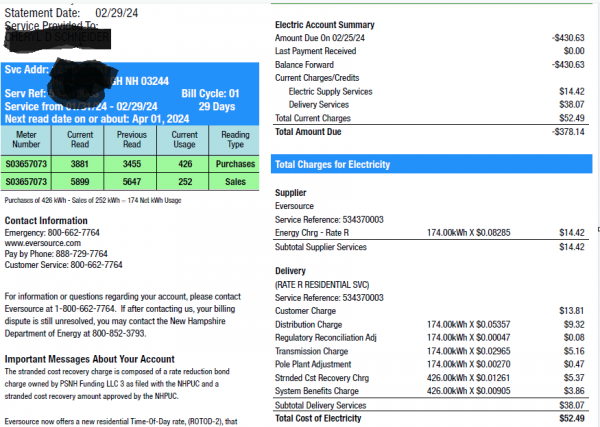Click the www.eversource.com website link
The height and width of the screenshot is (427, 600).
click(x=42, y=243)
